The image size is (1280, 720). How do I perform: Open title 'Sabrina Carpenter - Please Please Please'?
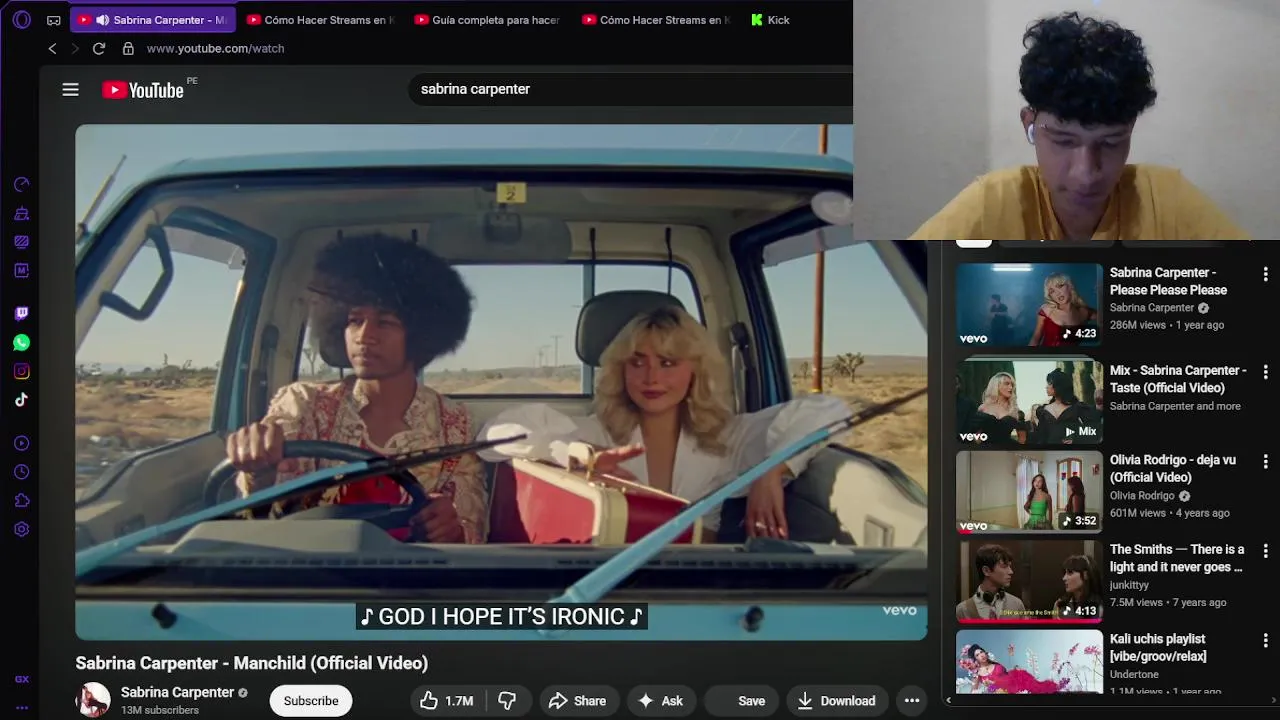point(1168,281)
